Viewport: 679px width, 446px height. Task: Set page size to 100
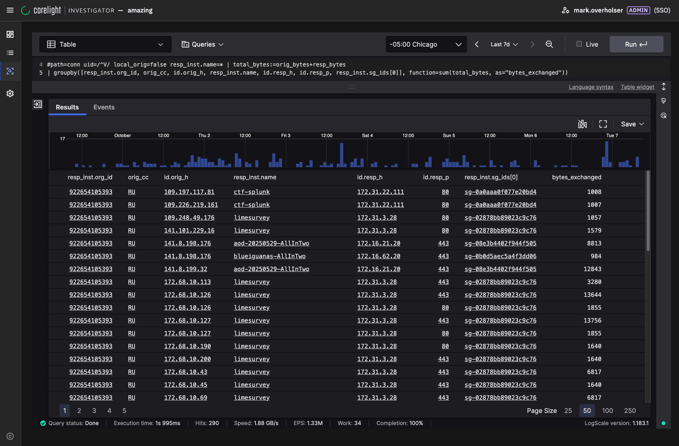pos(607,410)
